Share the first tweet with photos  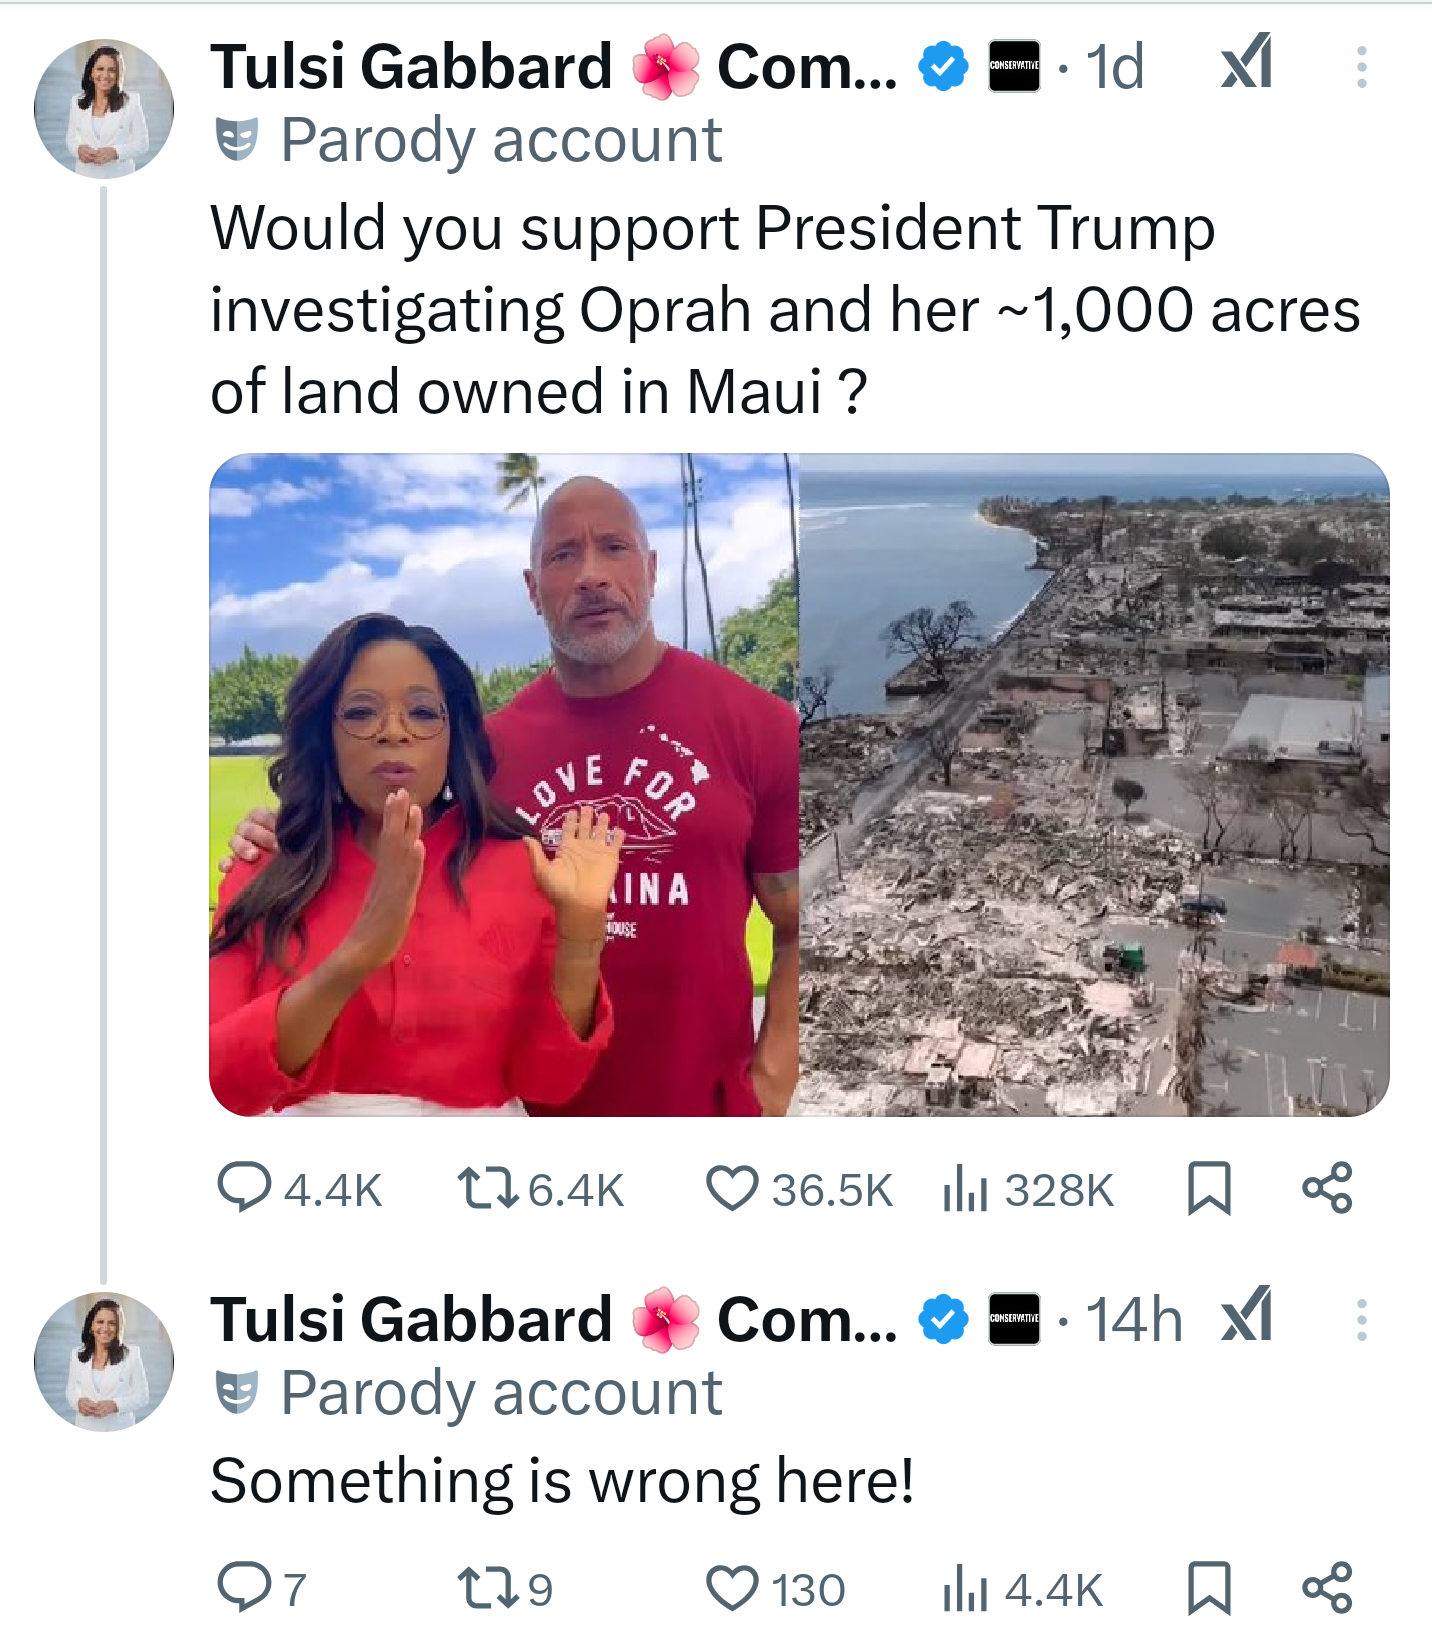tap(1327, 1188)
